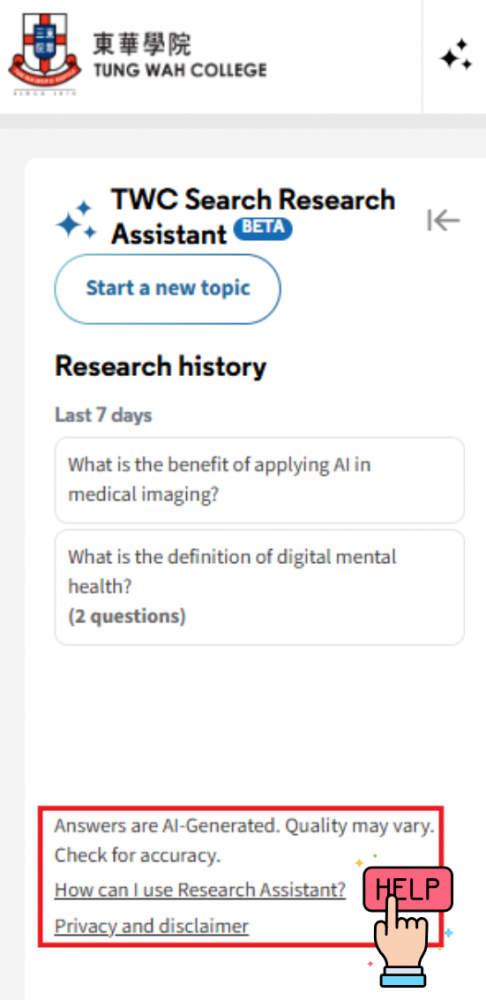Screen dimensions: 486x1000
Task: Open 'How can I use Research Assistant?' link
Action: point(200,890)
